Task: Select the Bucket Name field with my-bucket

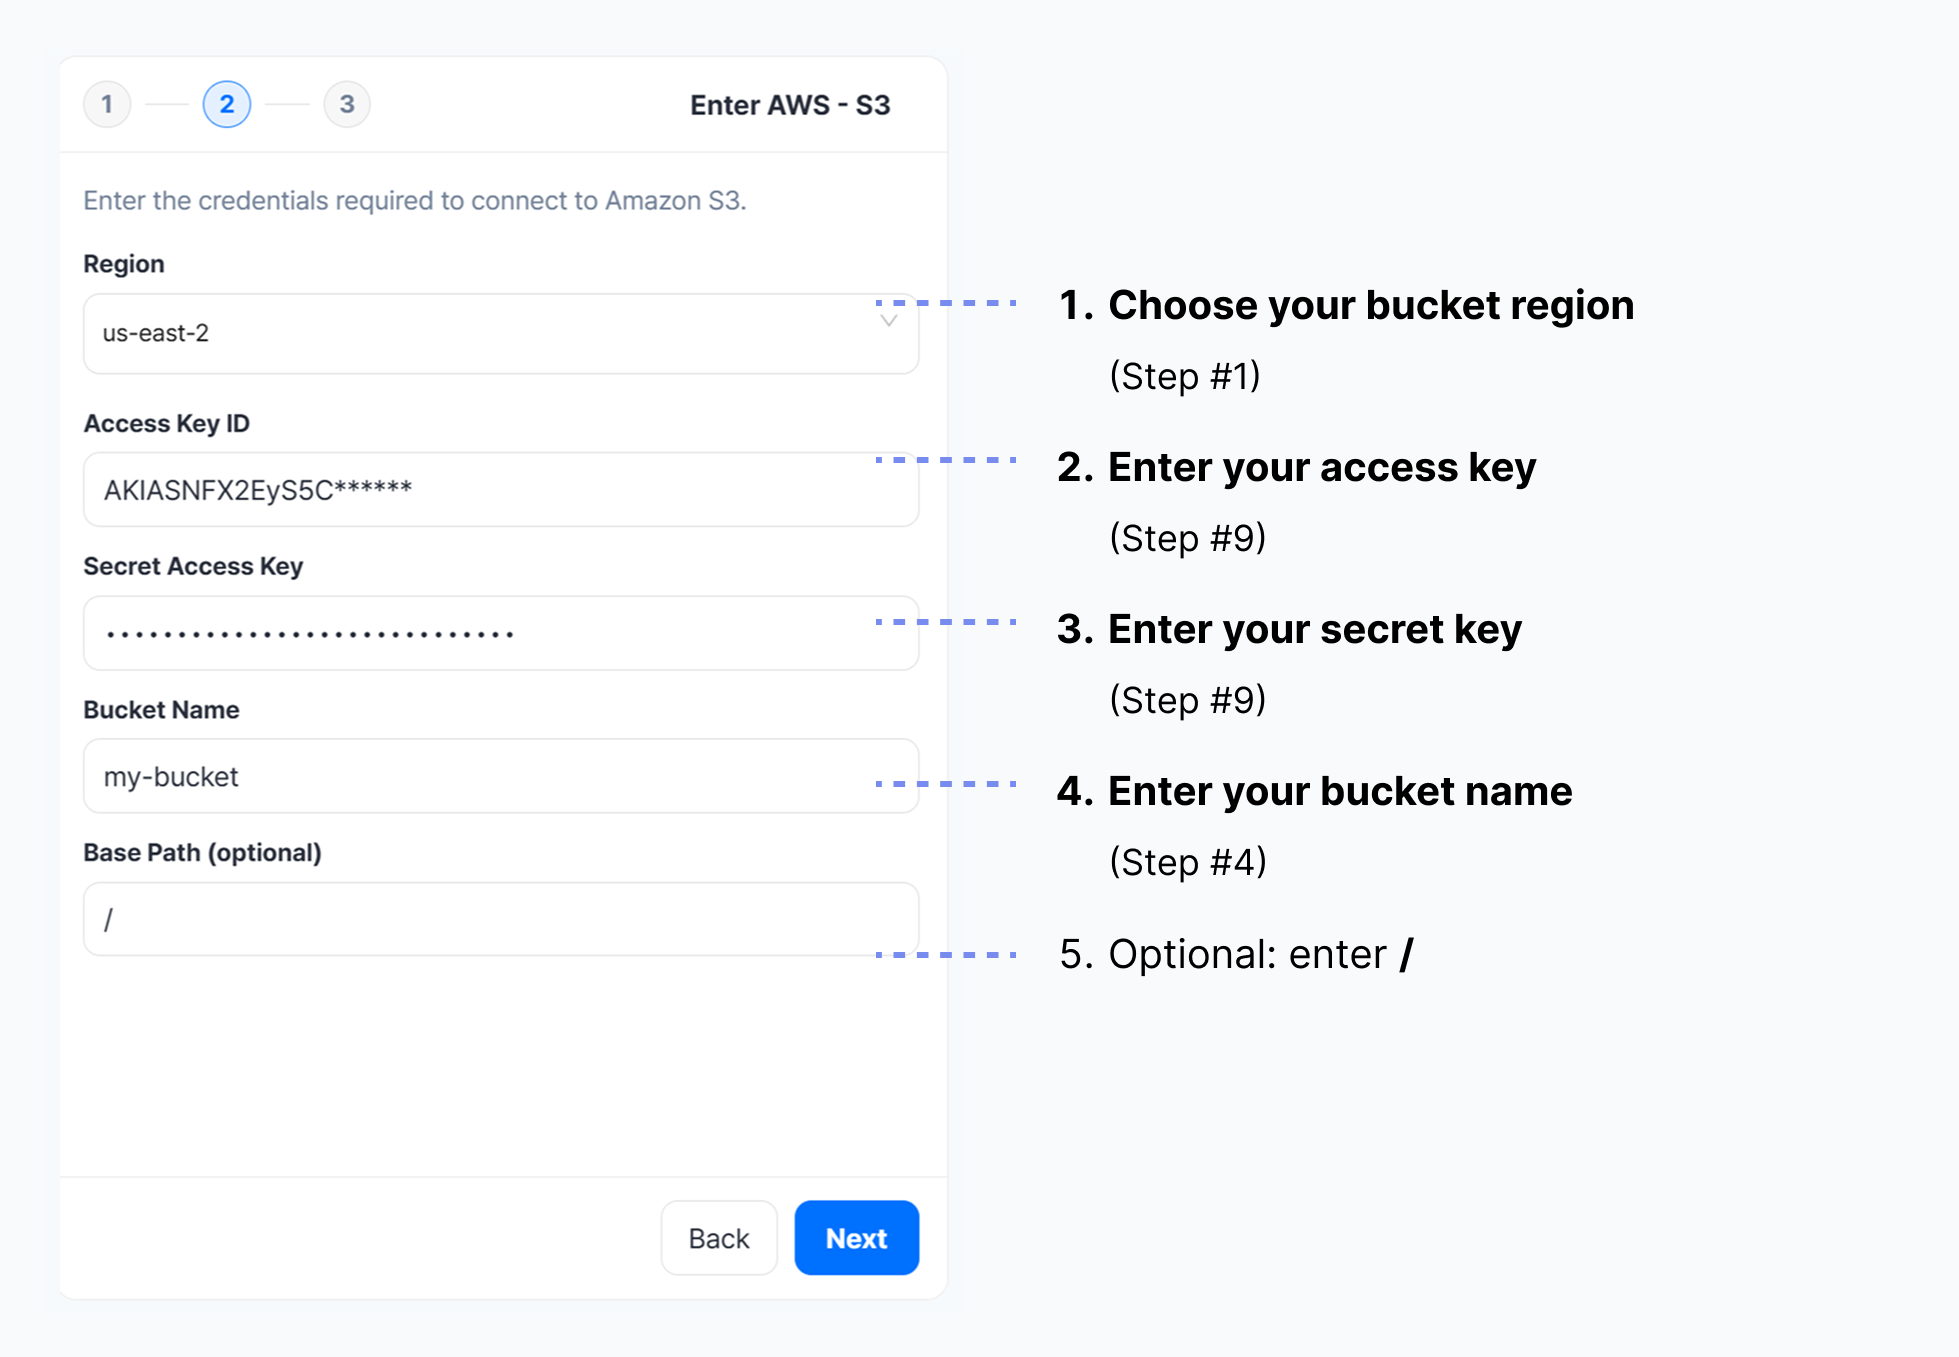Action: click(x=500, y=777)
